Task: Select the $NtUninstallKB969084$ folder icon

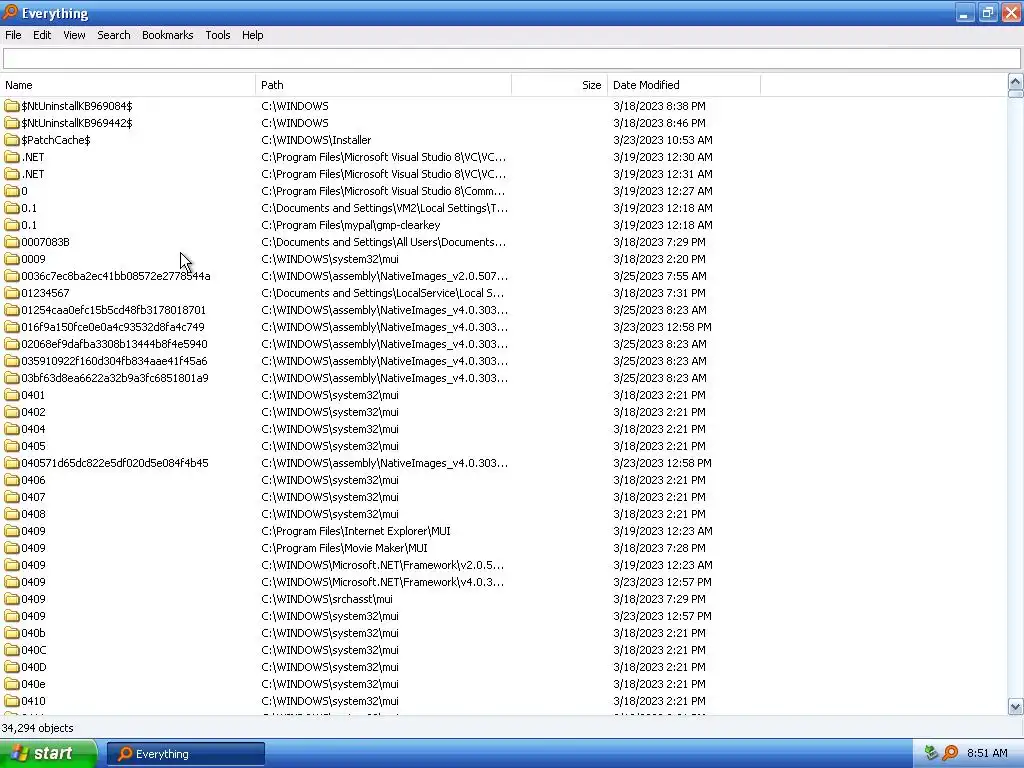Action: (12, 106)
